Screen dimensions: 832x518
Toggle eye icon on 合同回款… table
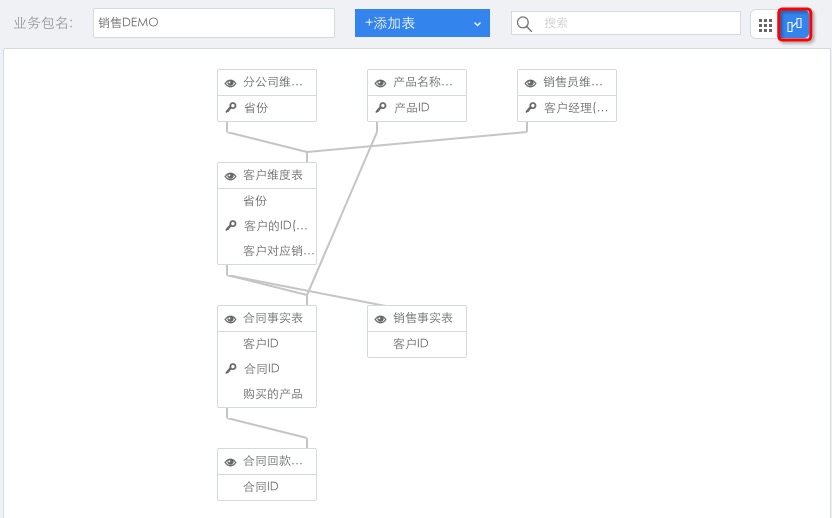[230, 462]
